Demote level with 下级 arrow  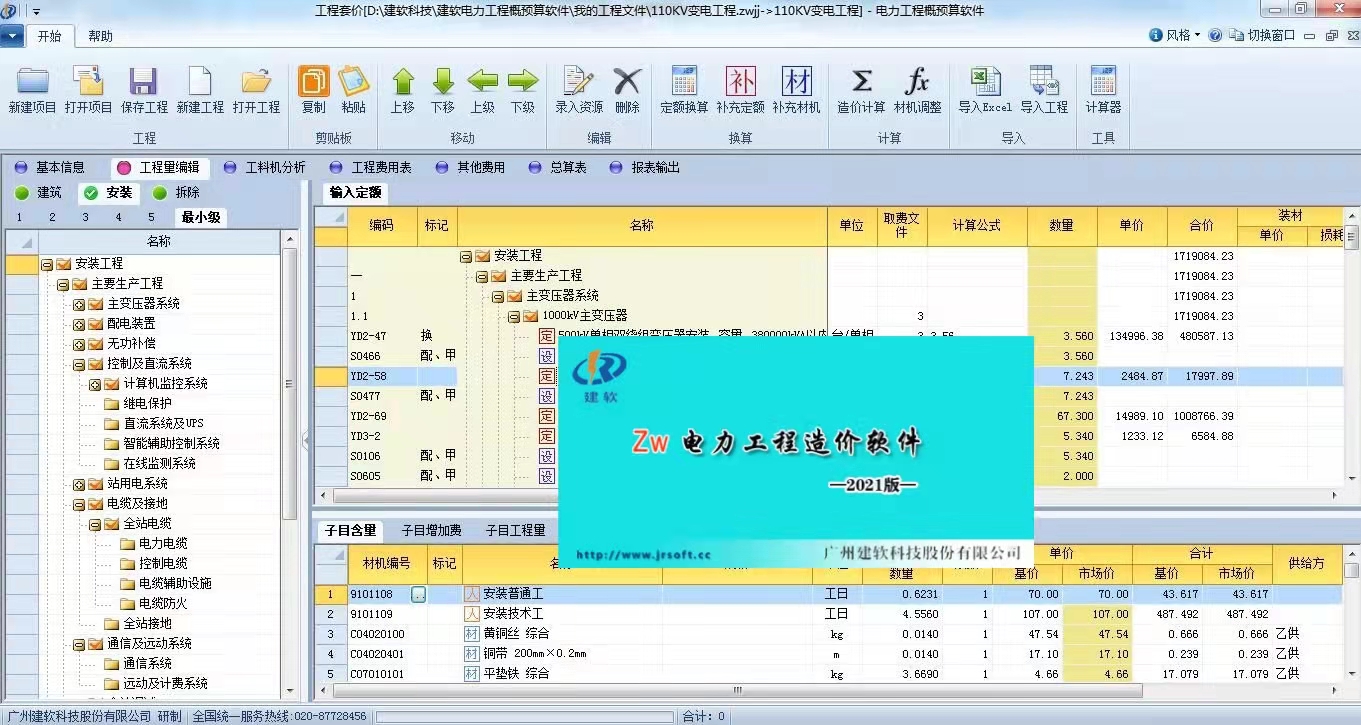point(523,90)
